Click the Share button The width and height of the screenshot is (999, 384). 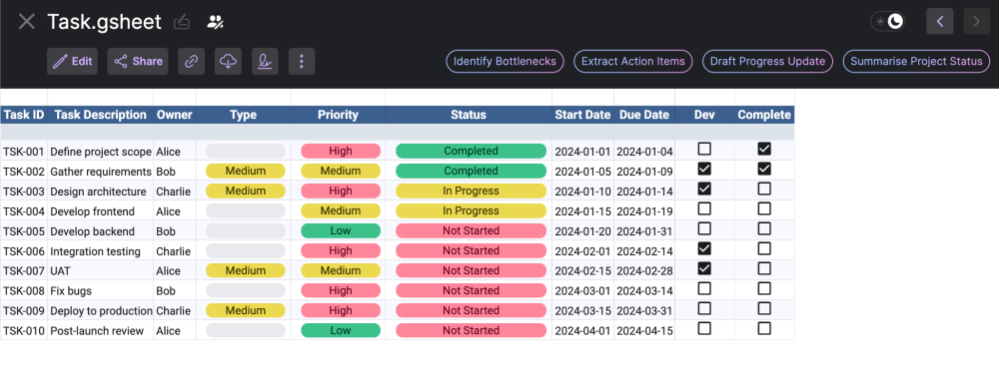pyautogui.click(x=138, y=62)
